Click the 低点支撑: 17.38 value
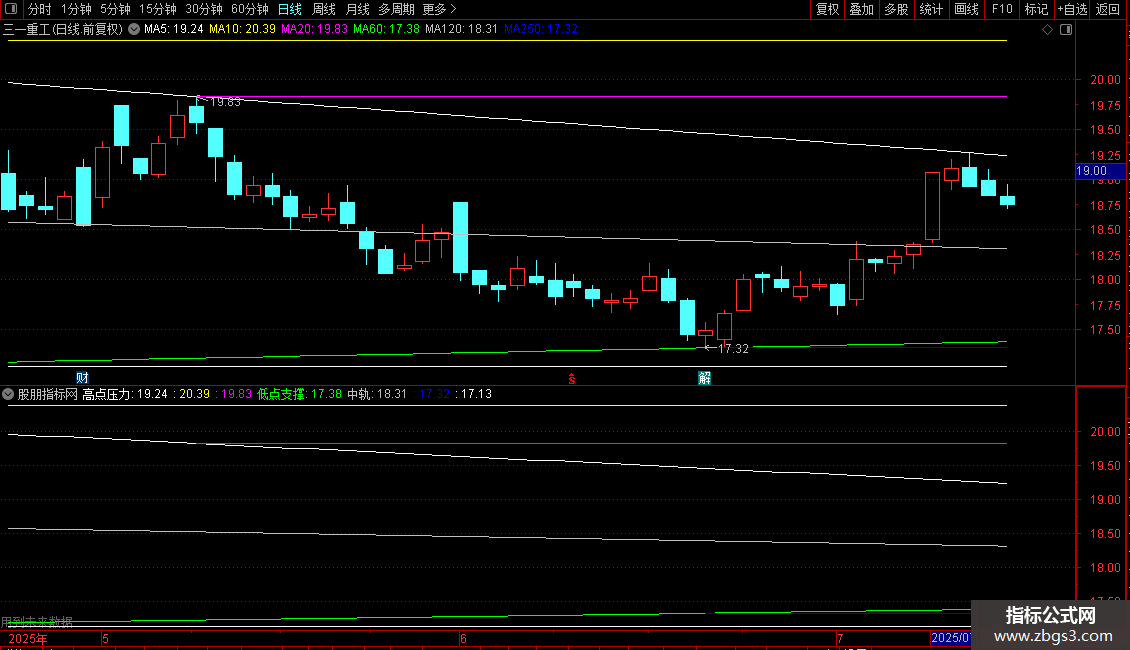This screenshot has width=1130, height=650. (x=299, y=394)
